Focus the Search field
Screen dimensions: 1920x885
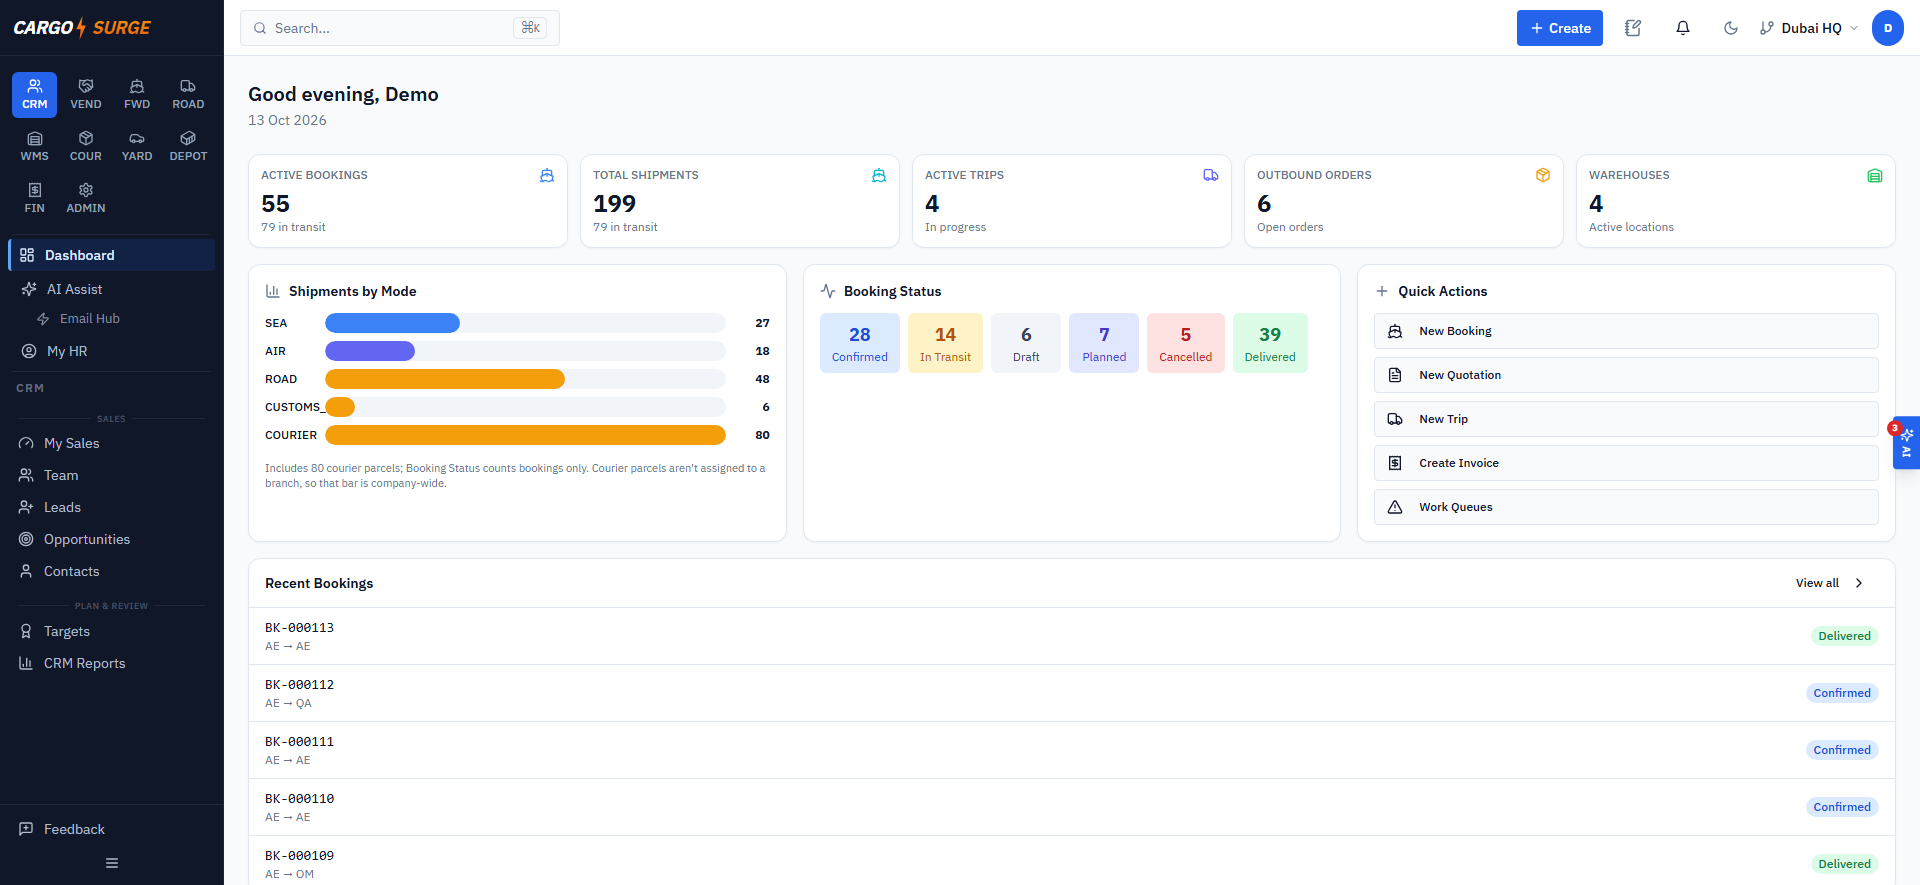click(400, 28)
